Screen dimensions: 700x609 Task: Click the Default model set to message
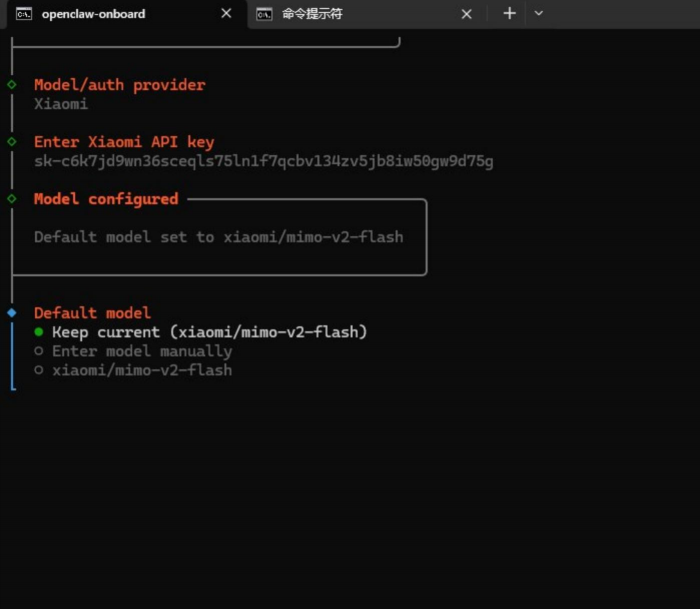[x=218, y=237]
